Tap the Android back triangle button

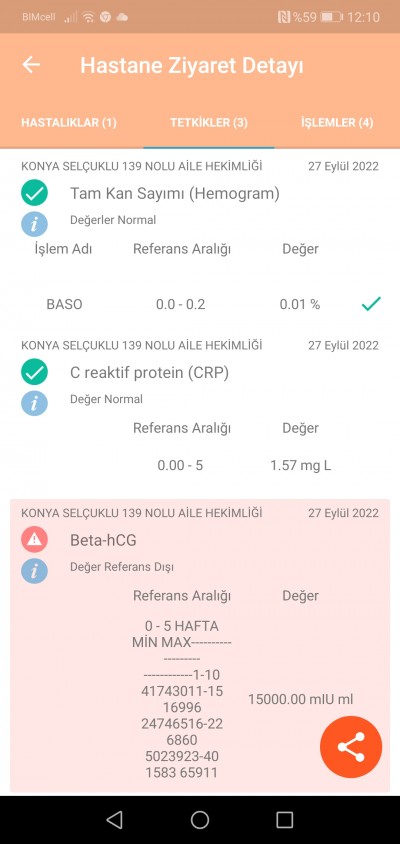tap(115, 820)
